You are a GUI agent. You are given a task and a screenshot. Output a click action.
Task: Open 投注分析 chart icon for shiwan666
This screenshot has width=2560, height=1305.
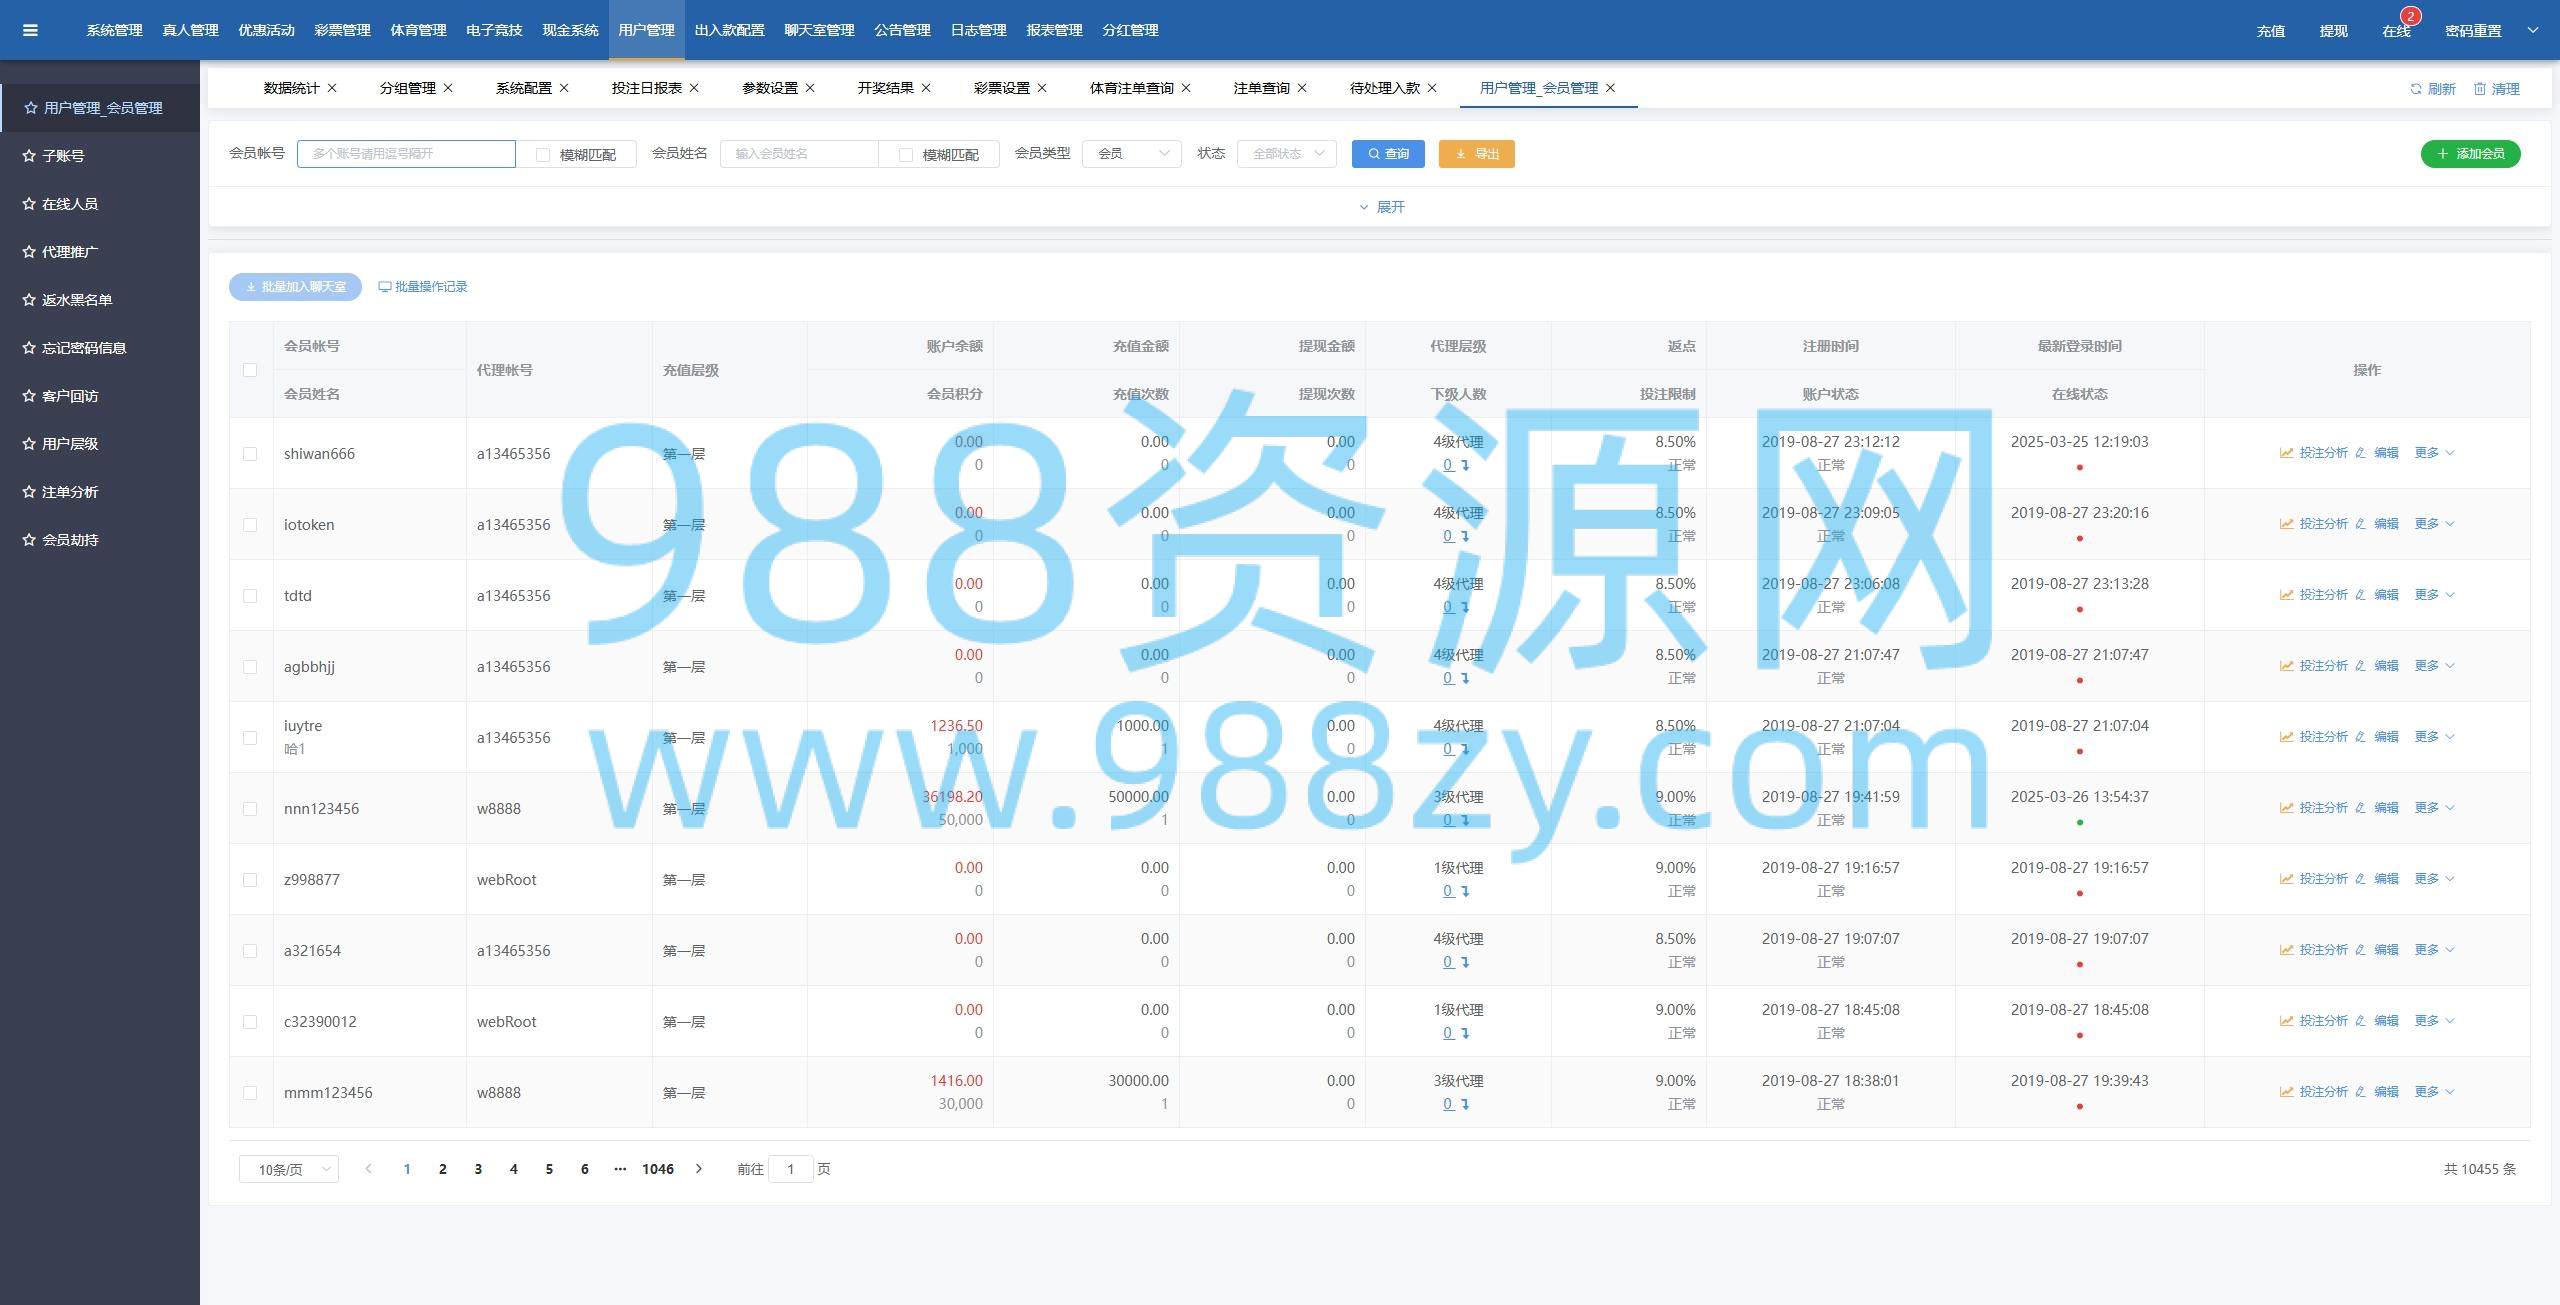[2286, 453]
